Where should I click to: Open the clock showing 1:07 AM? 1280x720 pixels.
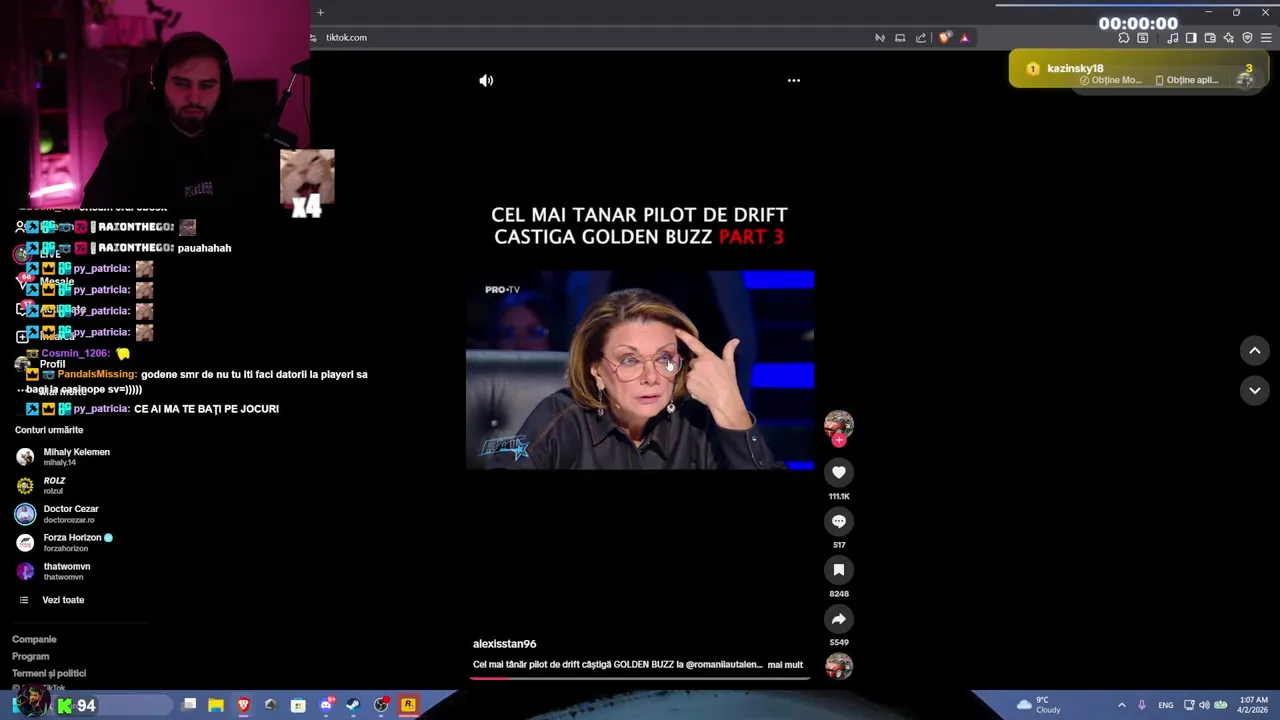[1253, 705]
